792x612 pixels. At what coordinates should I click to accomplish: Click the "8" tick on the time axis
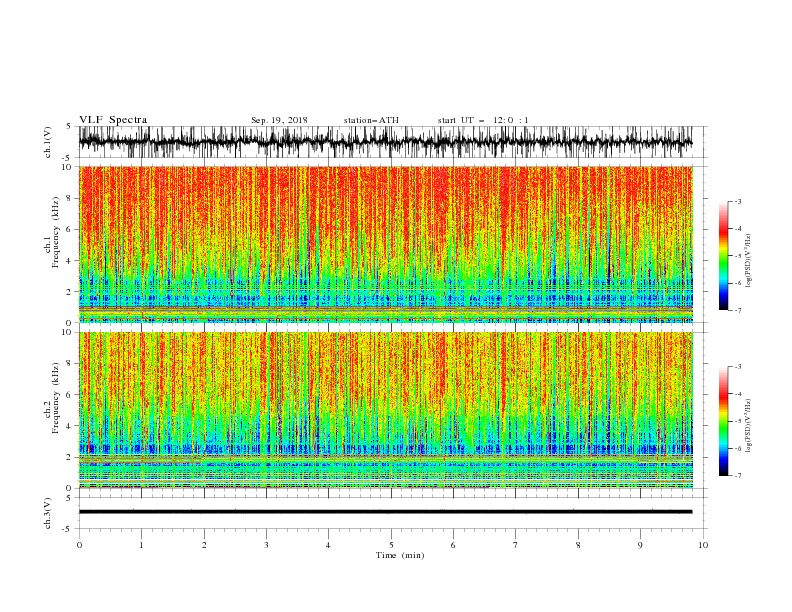pyautogui.click(x=578, y=545)
